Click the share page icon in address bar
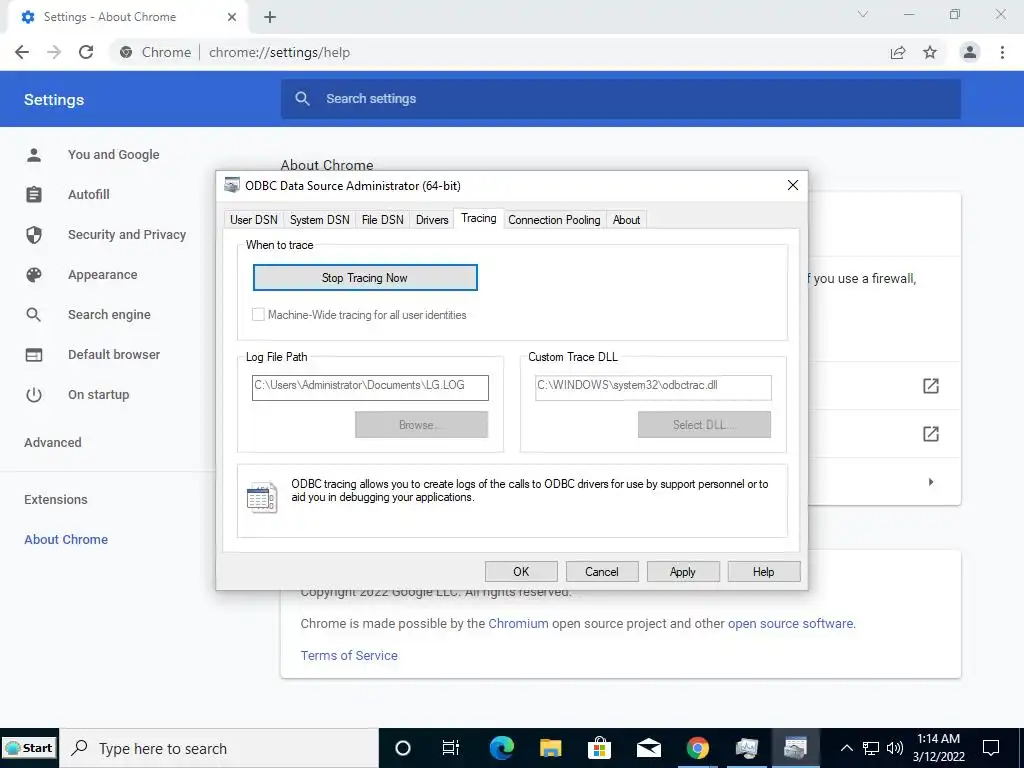 898,52
